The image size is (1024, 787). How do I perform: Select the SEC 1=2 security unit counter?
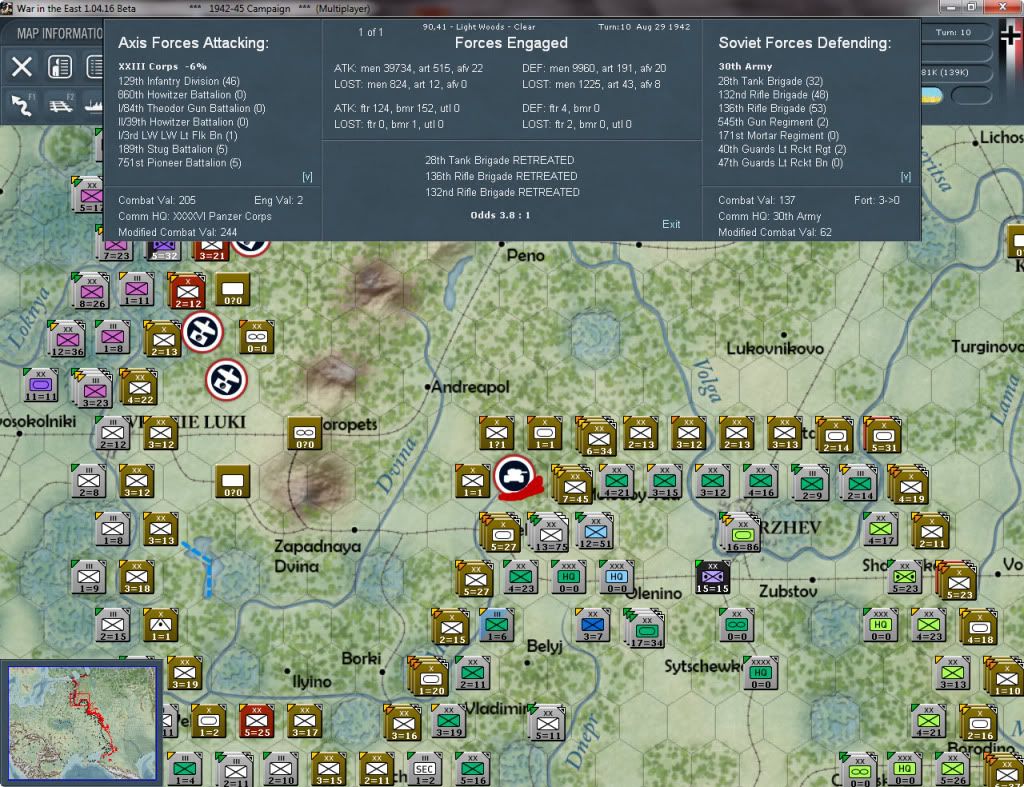[424, 769]
